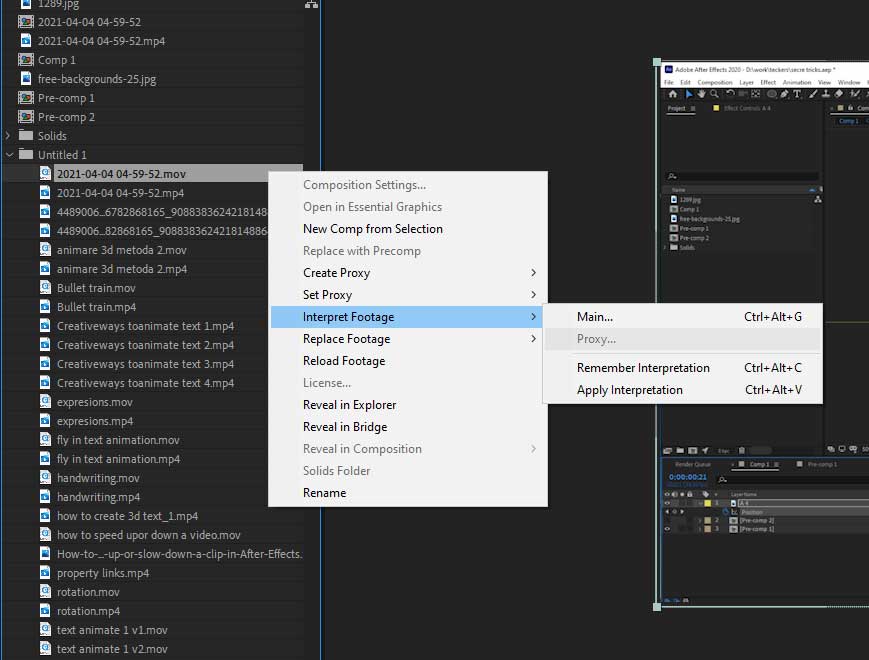869x660 pixels.
Task: Click the flowchart icon at panel top-right
Action: coord(311,5)
